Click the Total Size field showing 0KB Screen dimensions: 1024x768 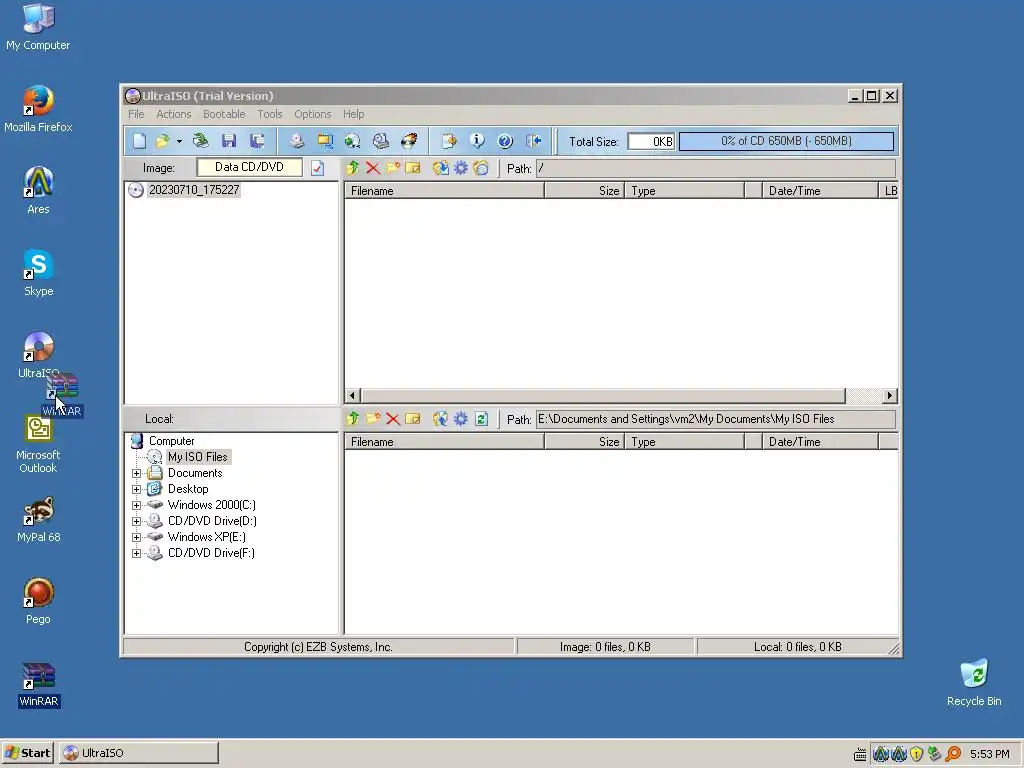point(651,142)
